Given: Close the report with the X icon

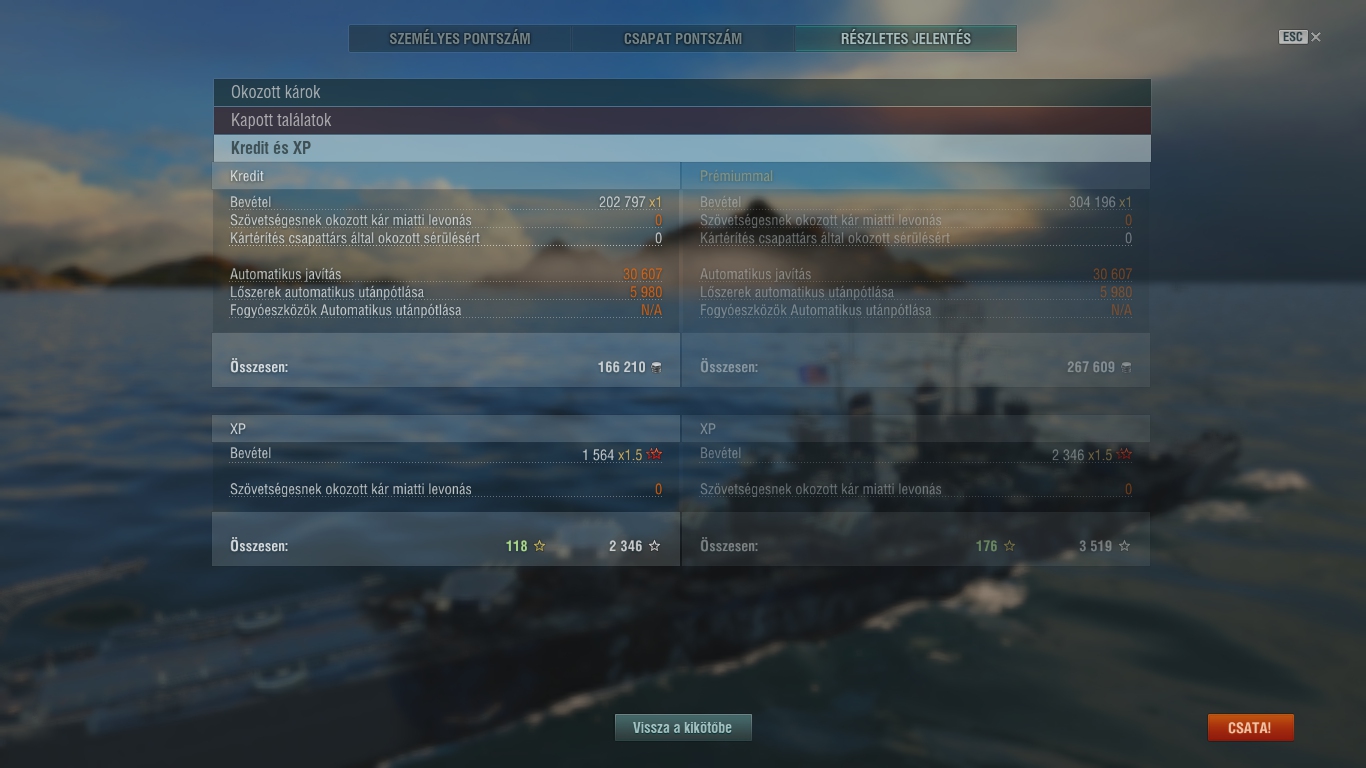Looking at the screenshot, I should point(1316,37).
